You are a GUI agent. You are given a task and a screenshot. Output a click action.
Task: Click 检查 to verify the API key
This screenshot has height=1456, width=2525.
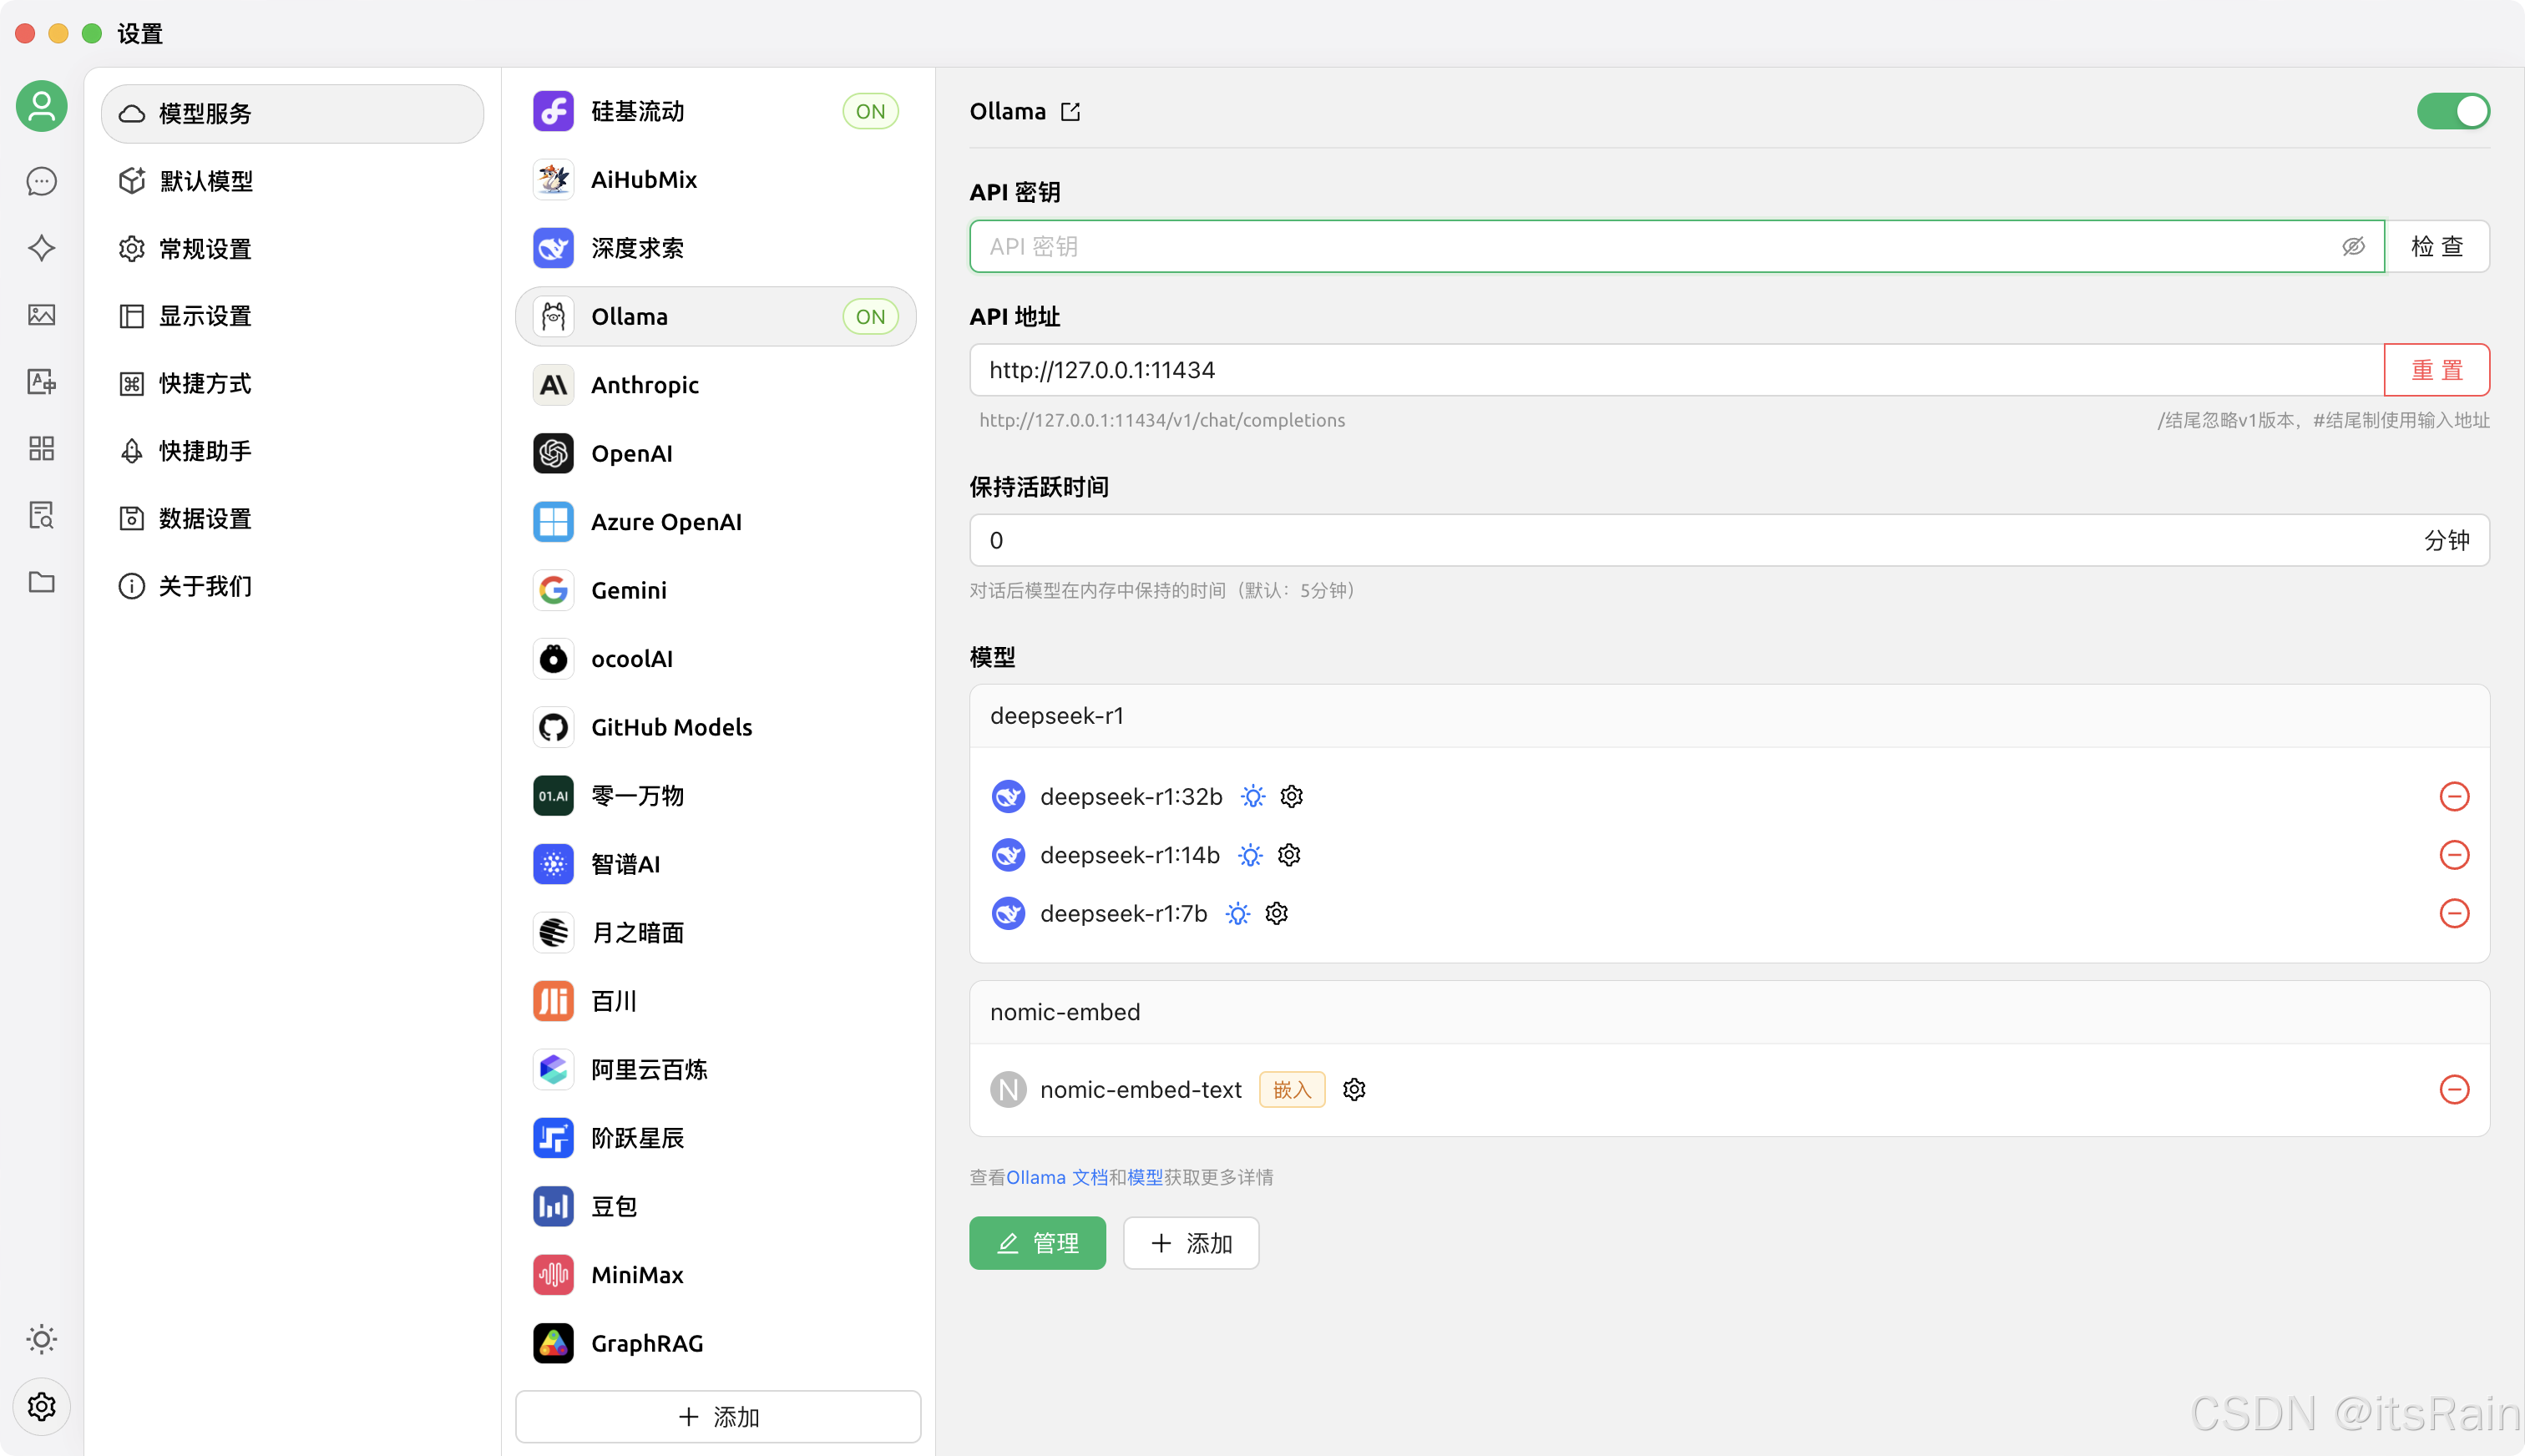[2437, 246]
